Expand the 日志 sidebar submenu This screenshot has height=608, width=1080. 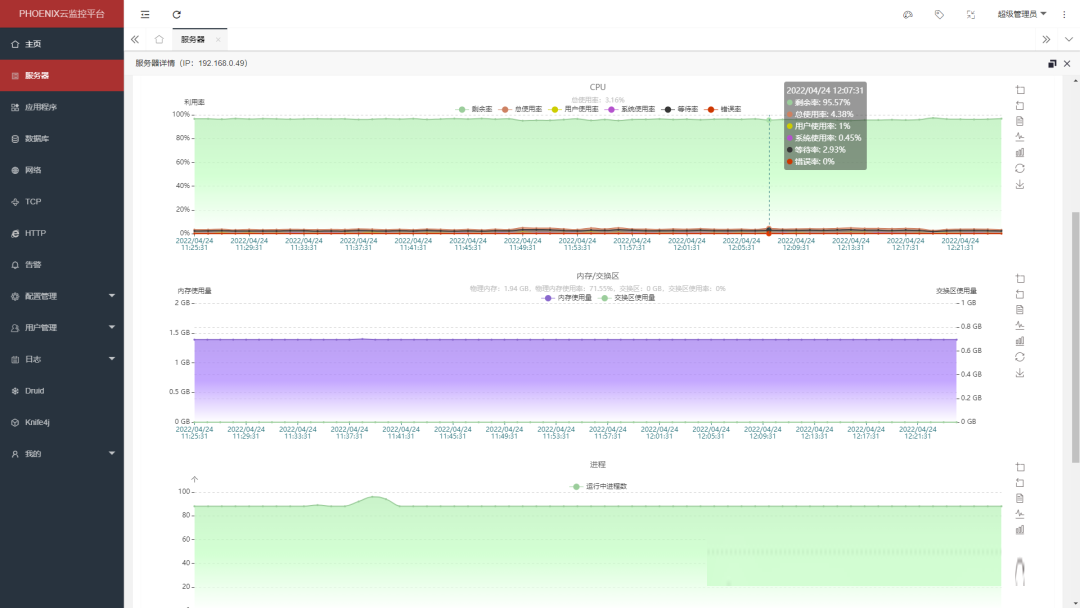[62, 359]
